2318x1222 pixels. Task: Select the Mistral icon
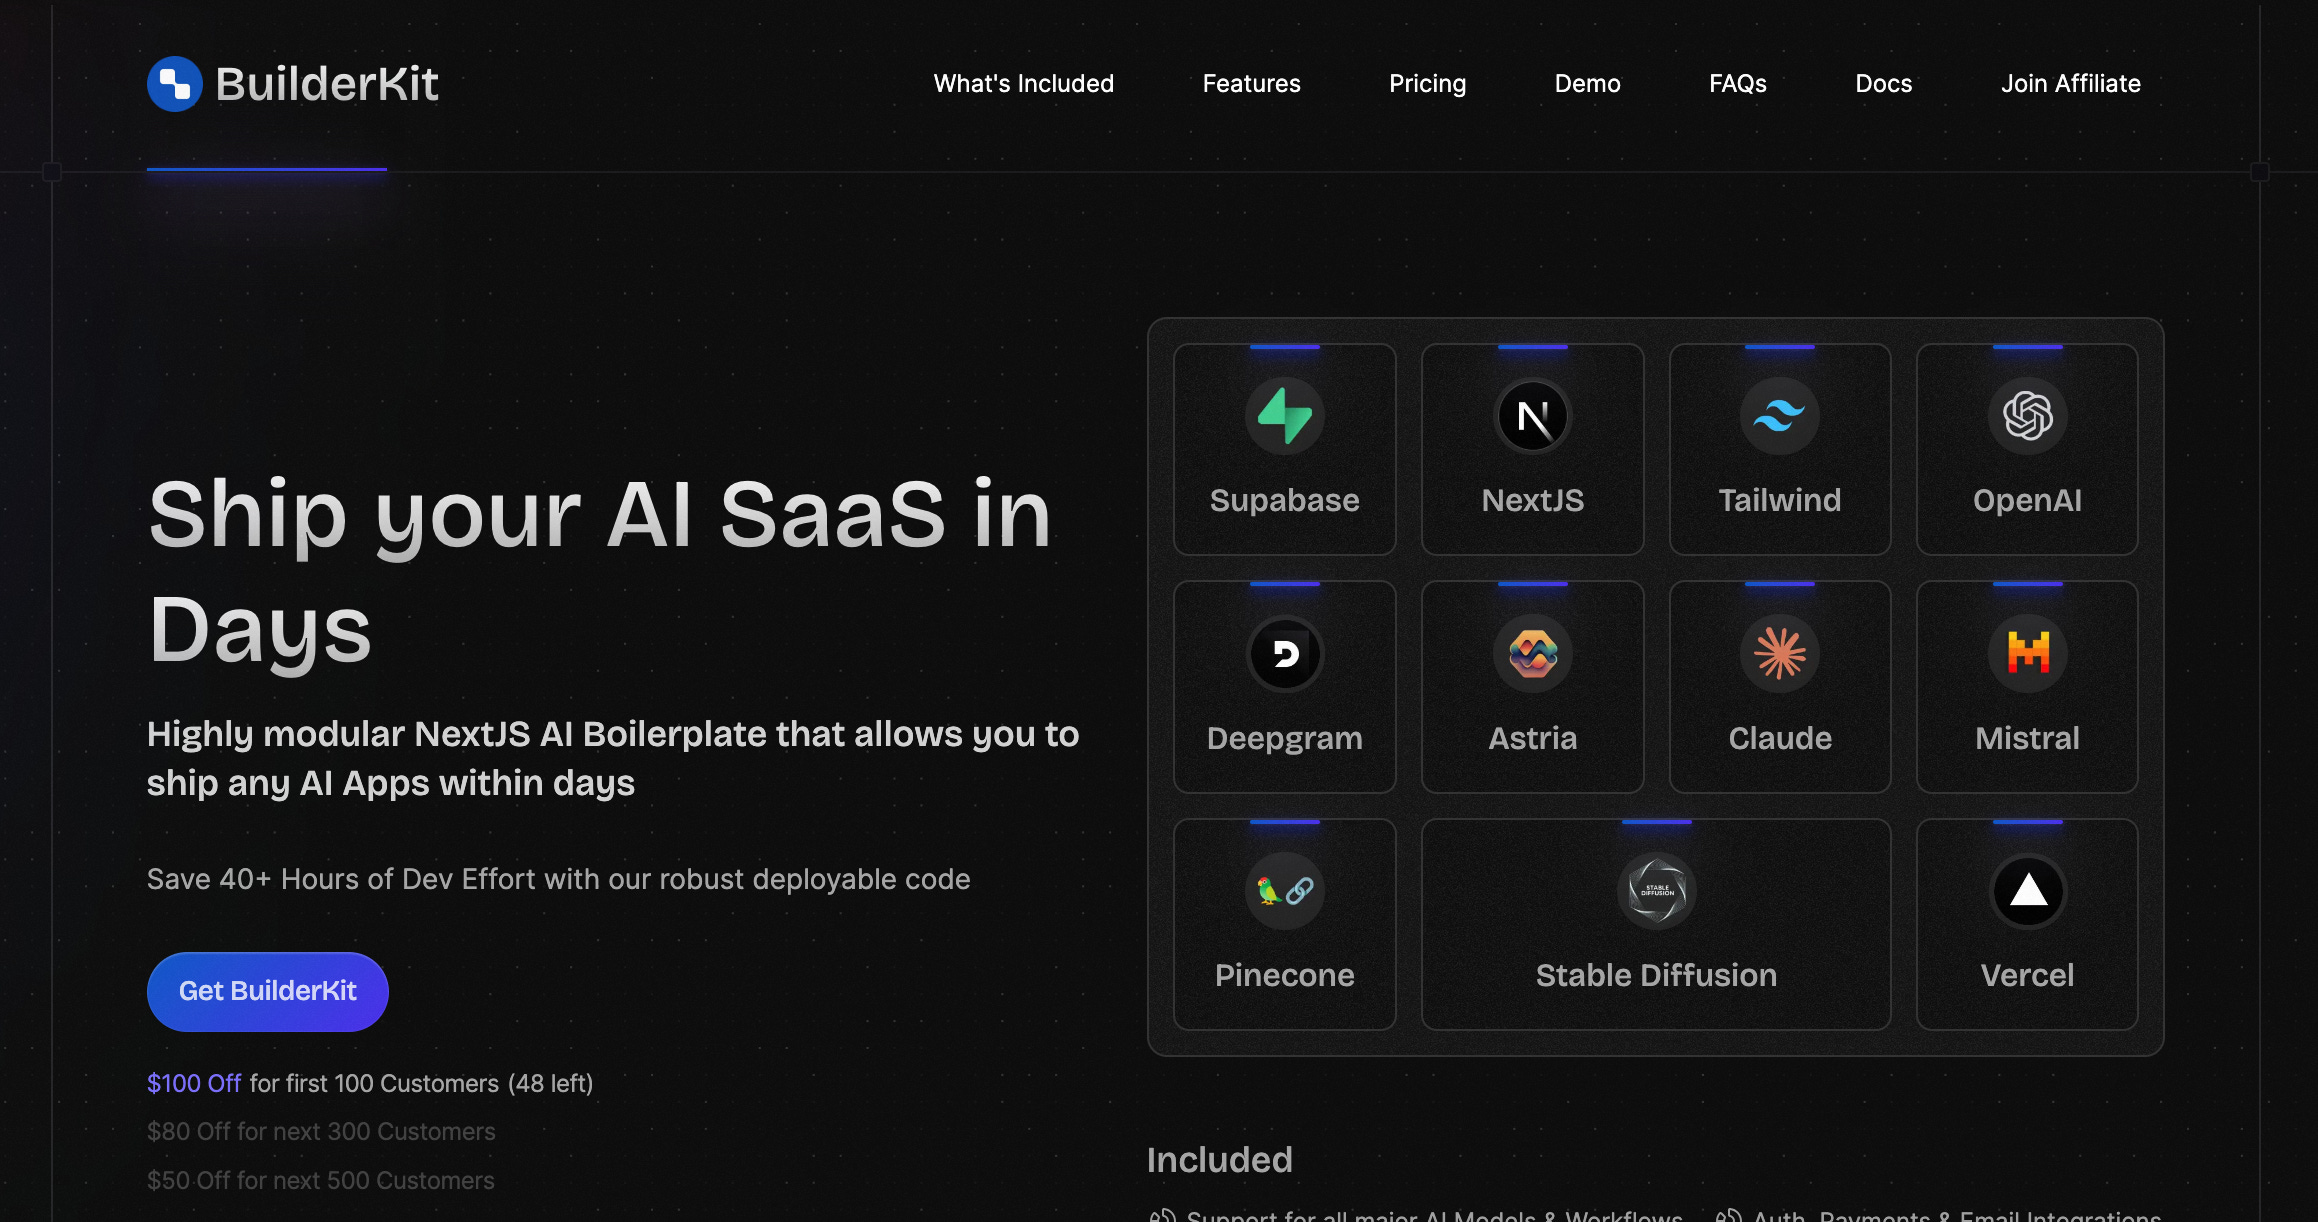point(2028,653)
